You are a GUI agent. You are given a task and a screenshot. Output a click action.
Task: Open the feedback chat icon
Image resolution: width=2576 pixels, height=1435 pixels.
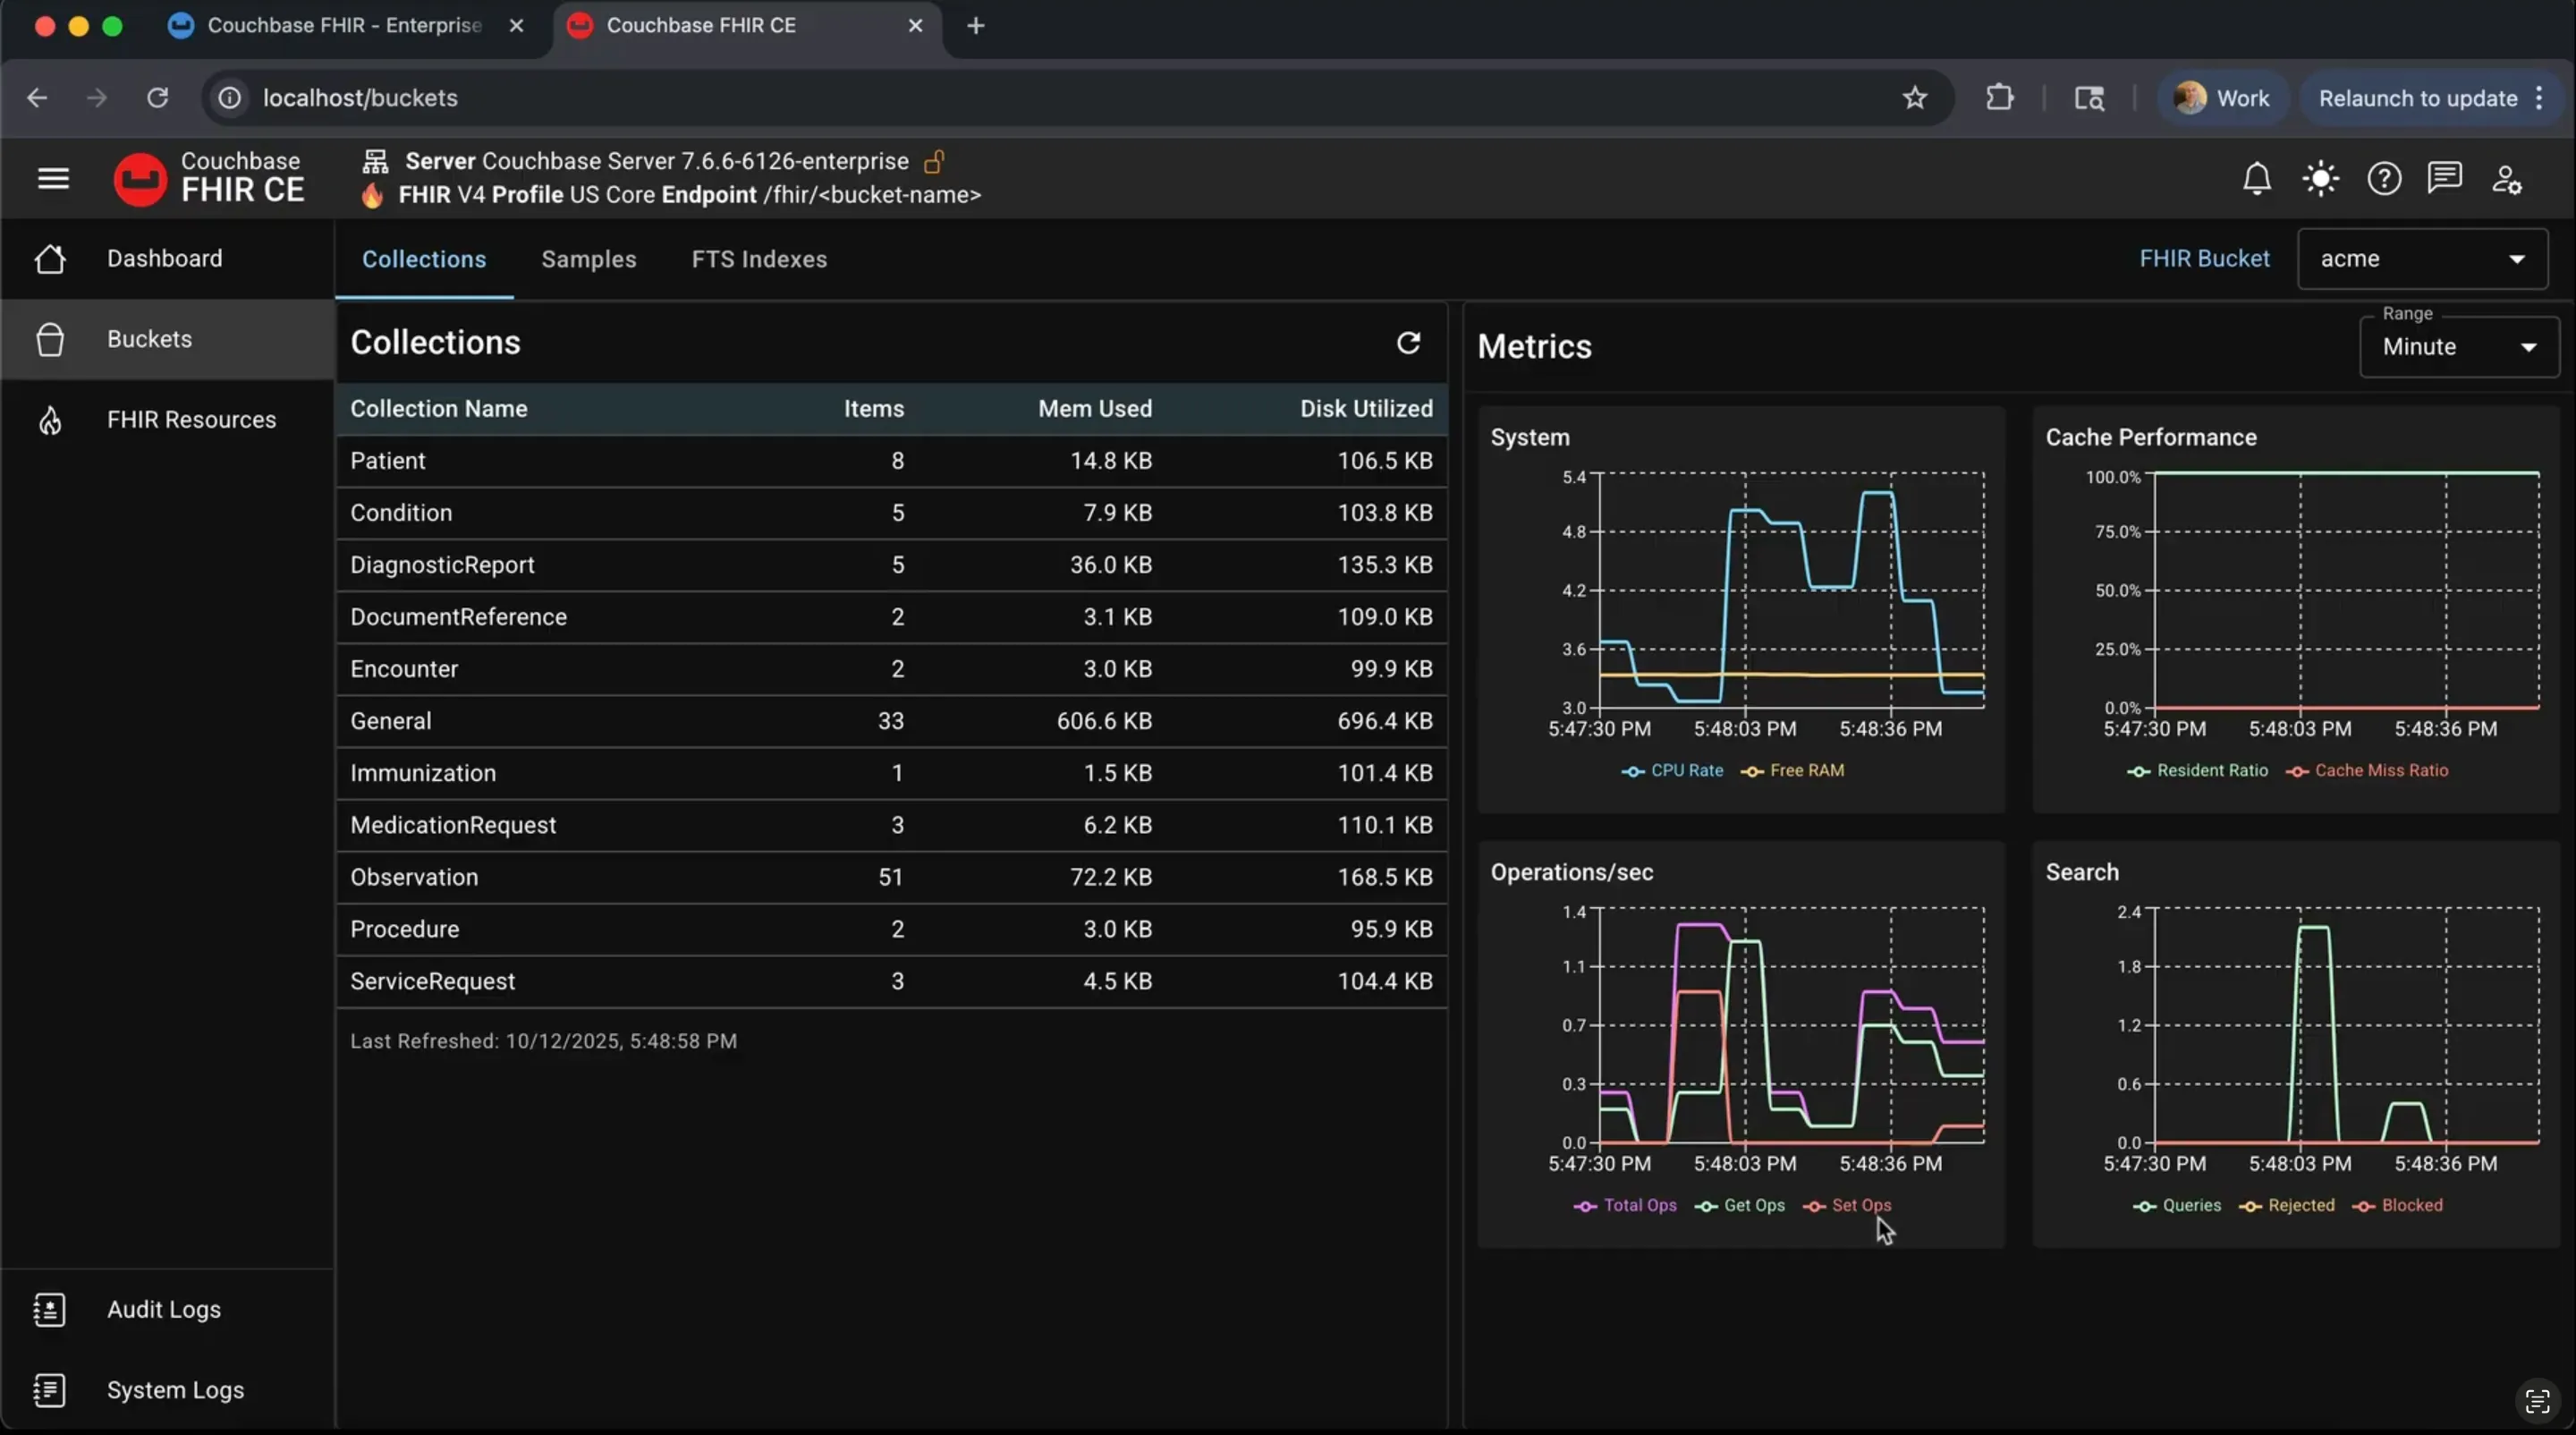(2445, 178)
